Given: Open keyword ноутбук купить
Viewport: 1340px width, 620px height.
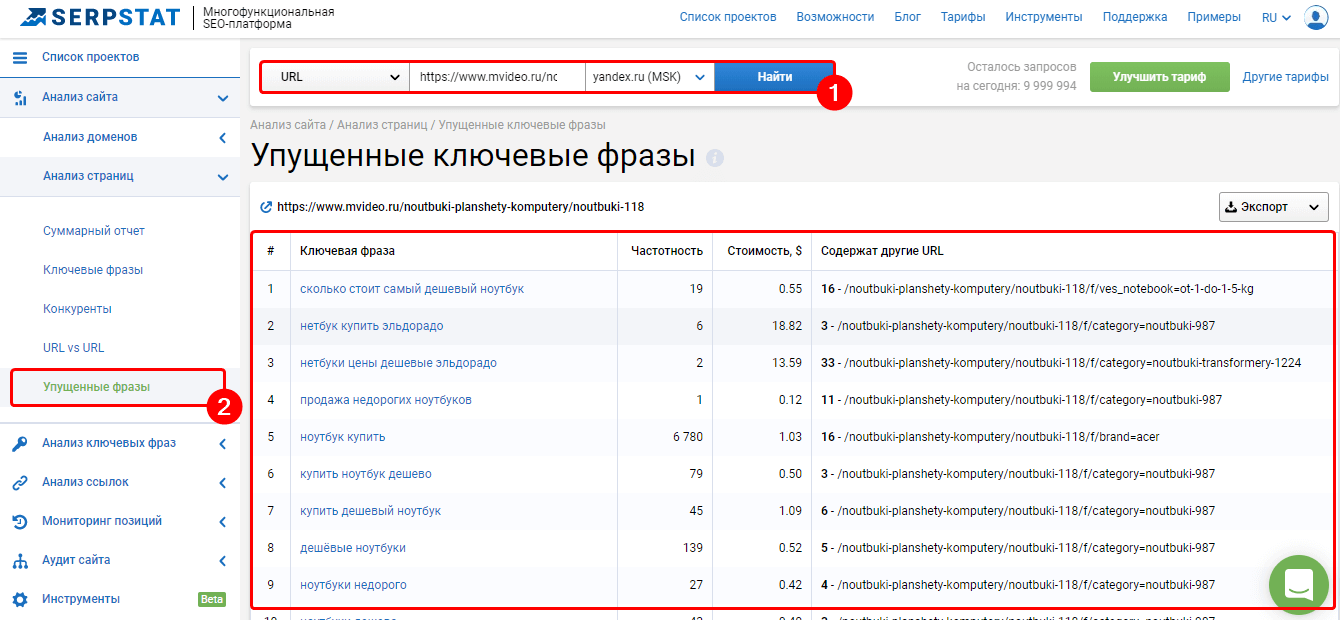Looking at the screenshot, I should point(343,437).
